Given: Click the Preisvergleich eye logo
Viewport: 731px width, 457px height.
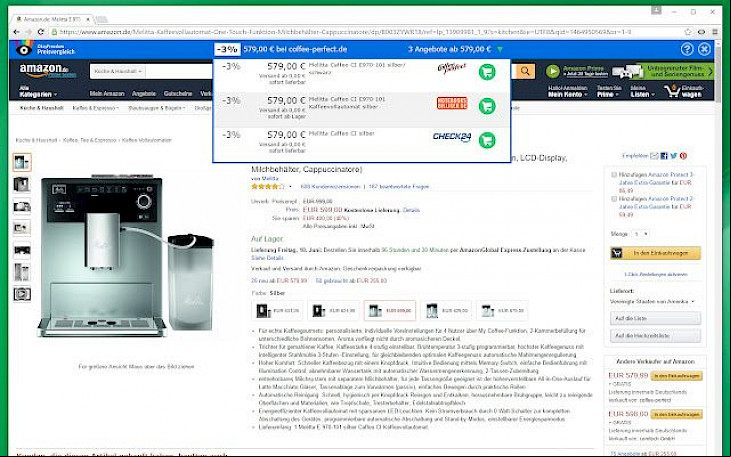Looking at the screenshot, I should (24, 48).
